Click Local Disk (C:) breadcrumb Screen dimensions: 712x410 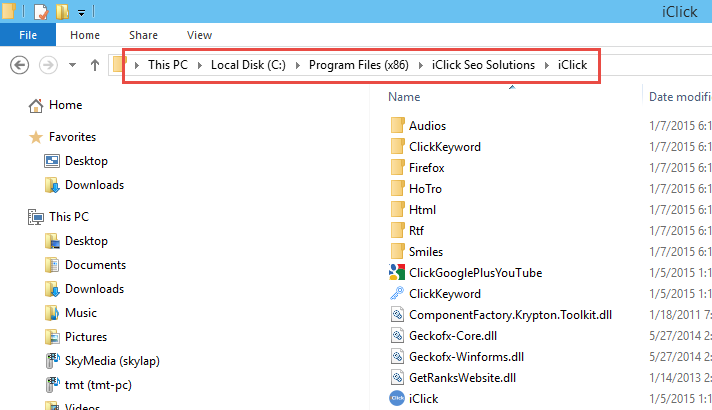coord(248,65)
